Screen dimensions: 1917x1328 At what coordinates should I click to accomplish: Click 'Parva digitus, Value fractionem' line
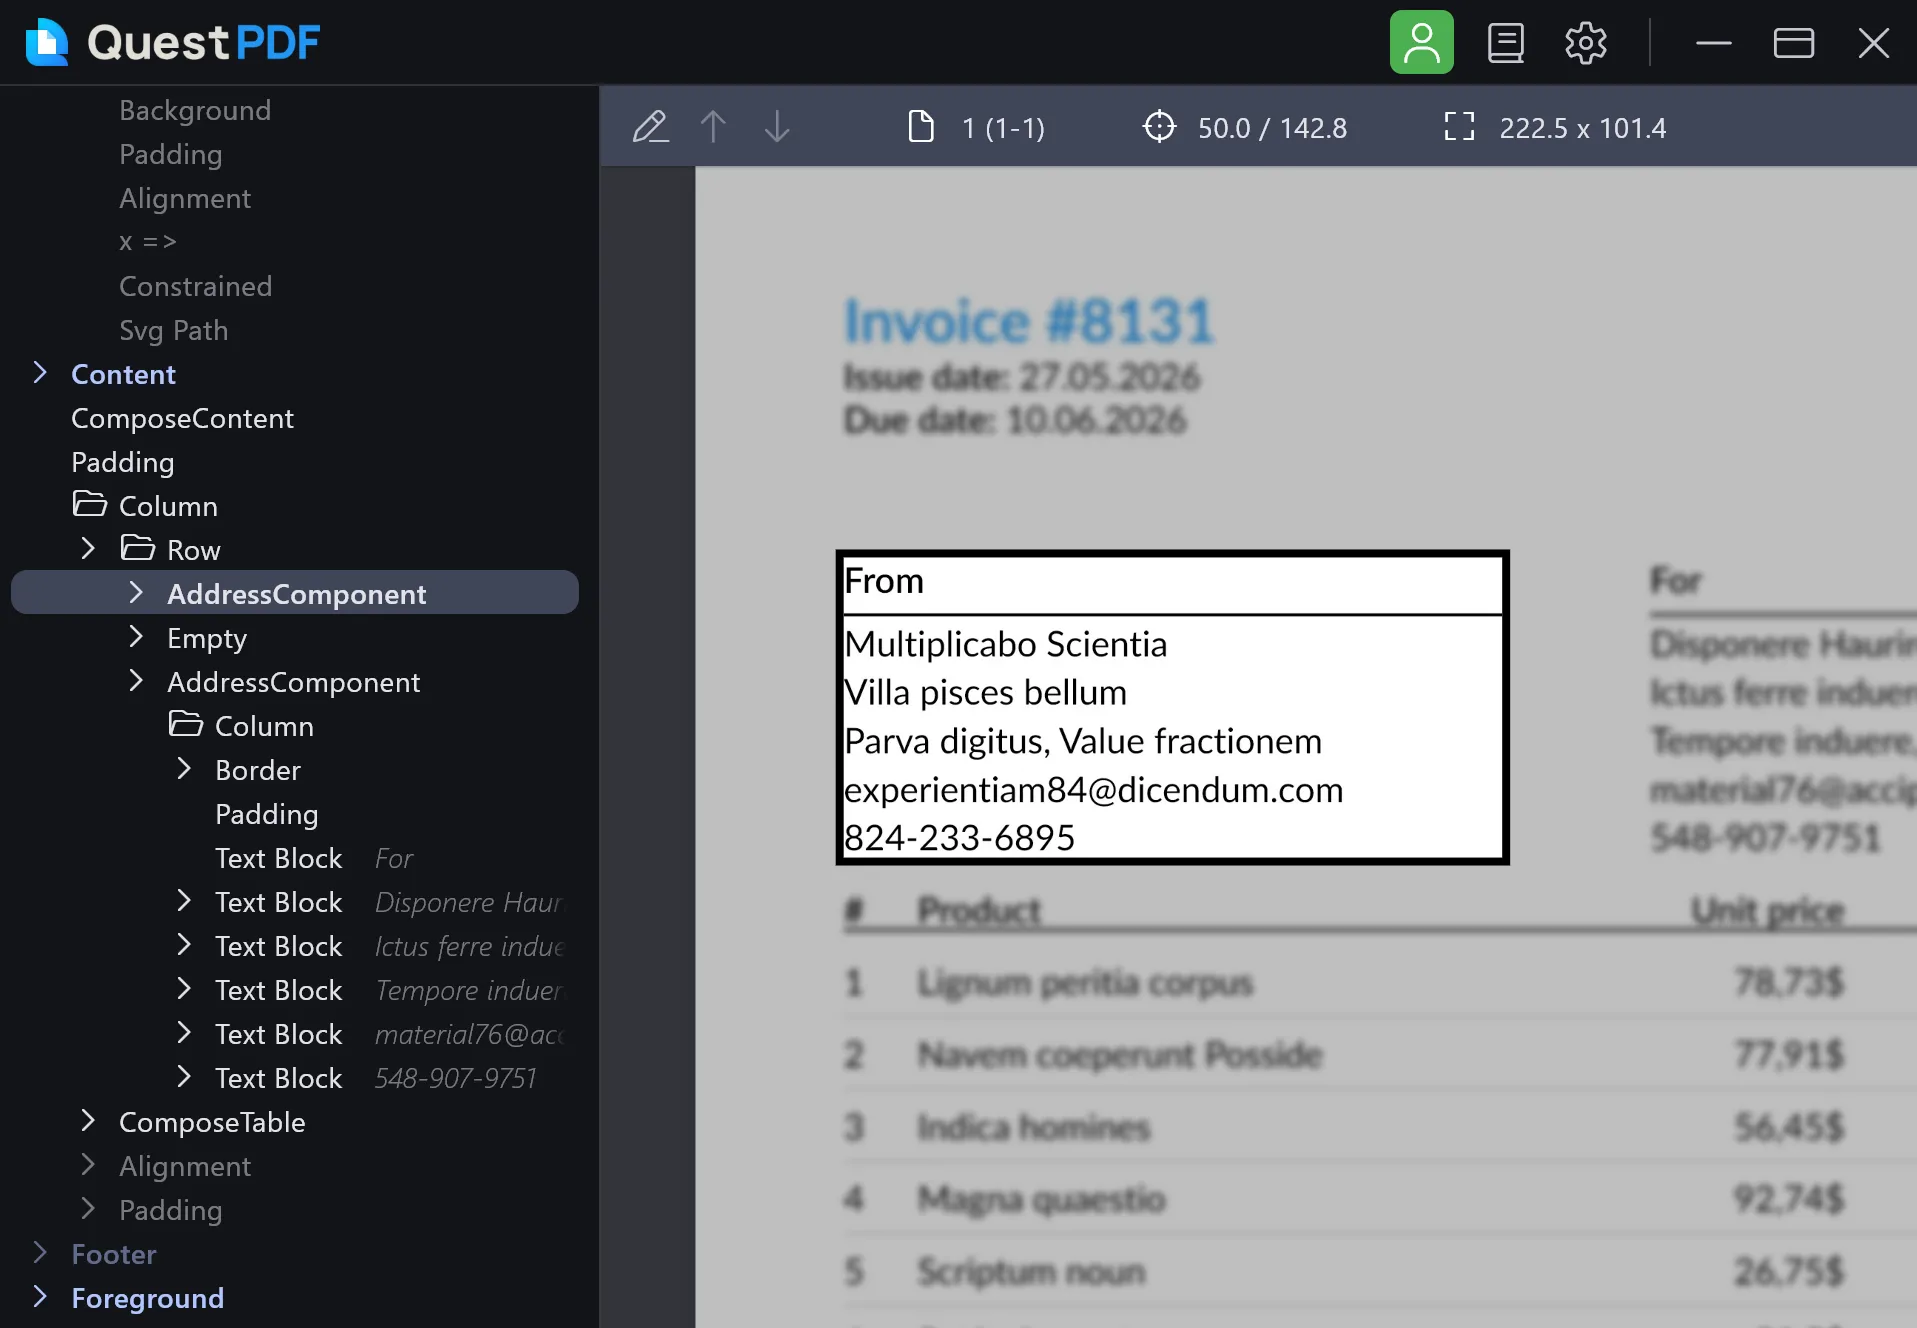coord(1083,741)
